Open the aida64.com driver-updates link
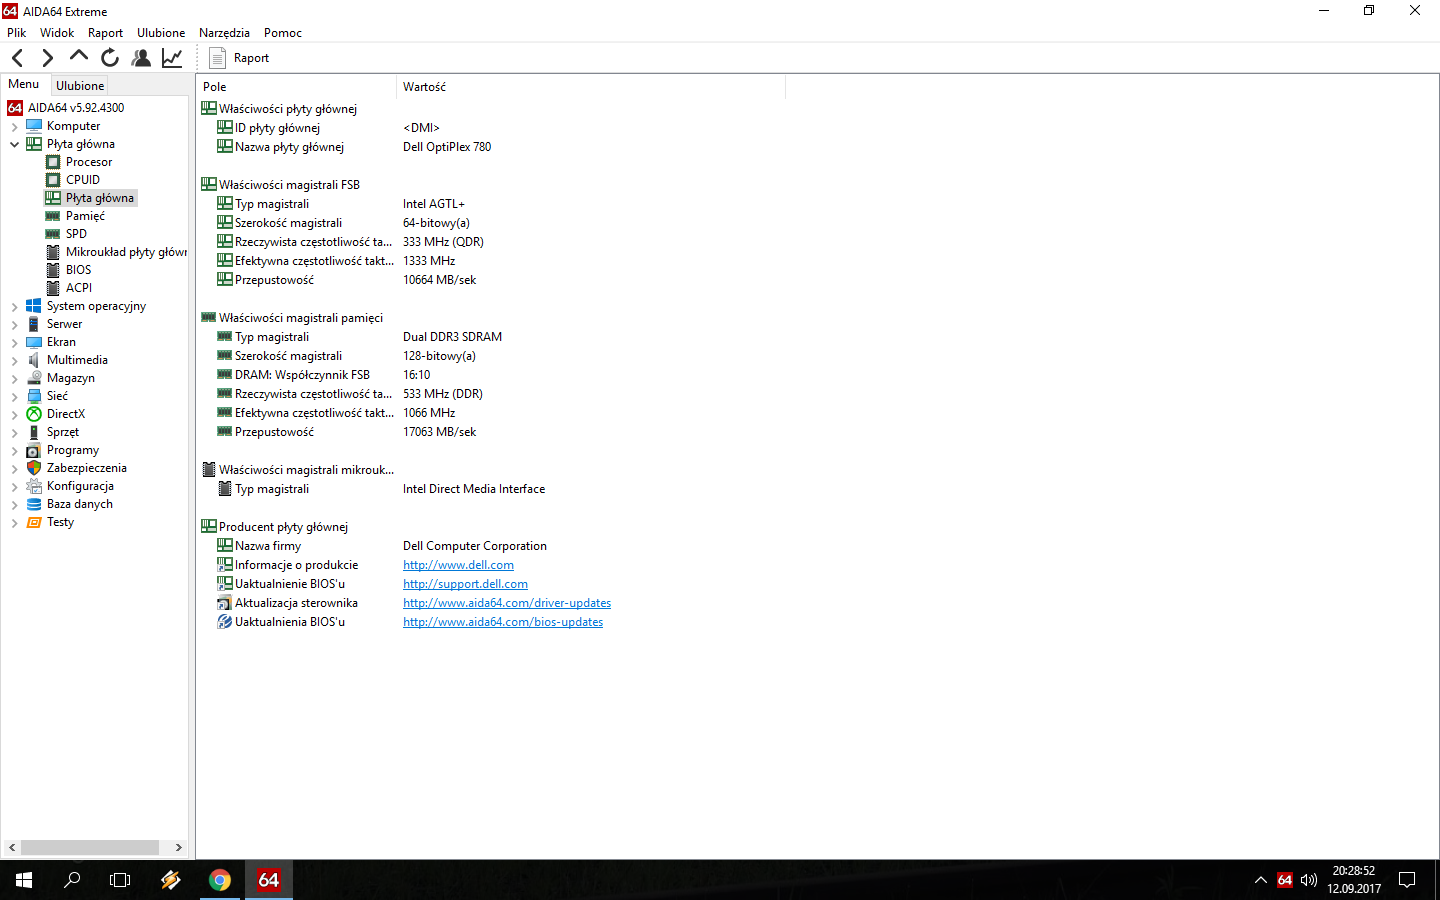 [x=507, y=603]
